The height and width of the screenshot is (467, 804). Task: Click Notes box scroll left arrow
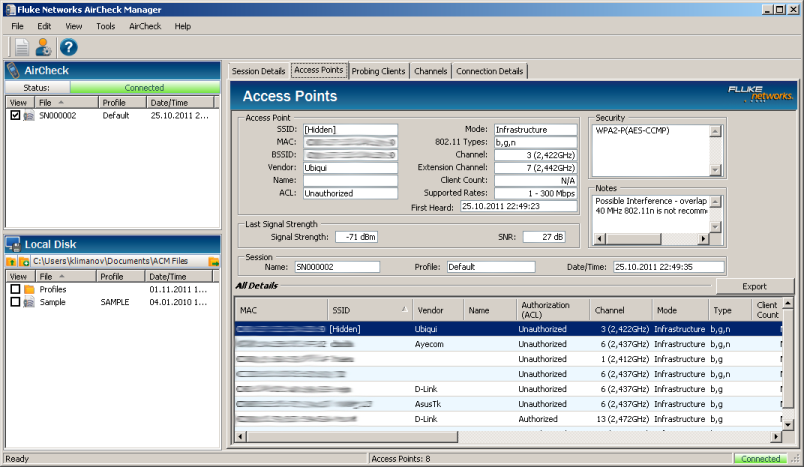(x=599, y=238)
